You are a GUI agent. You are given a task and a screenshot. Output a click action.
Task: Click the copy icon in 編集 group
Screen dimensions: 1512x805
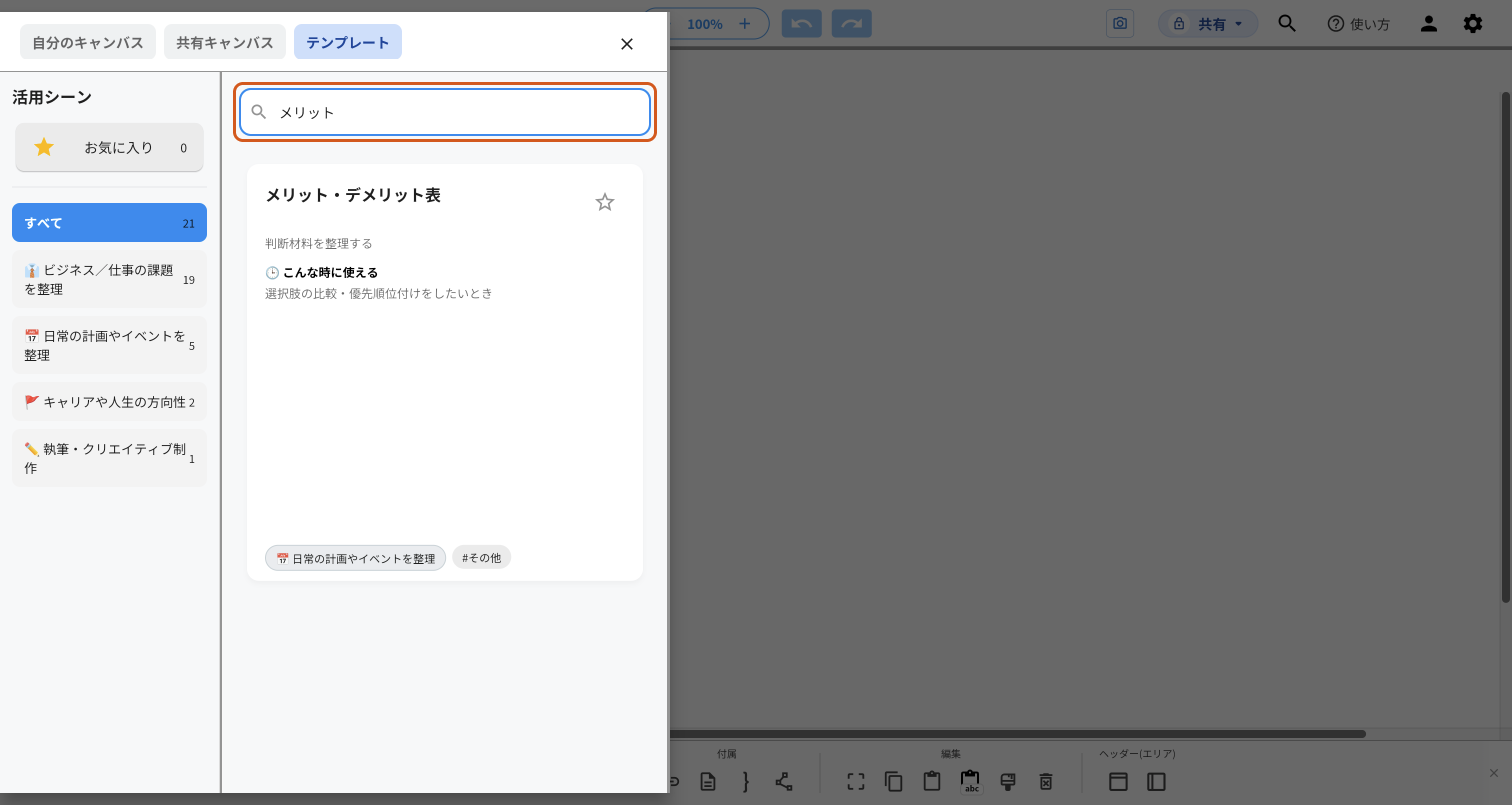point(894,782)
